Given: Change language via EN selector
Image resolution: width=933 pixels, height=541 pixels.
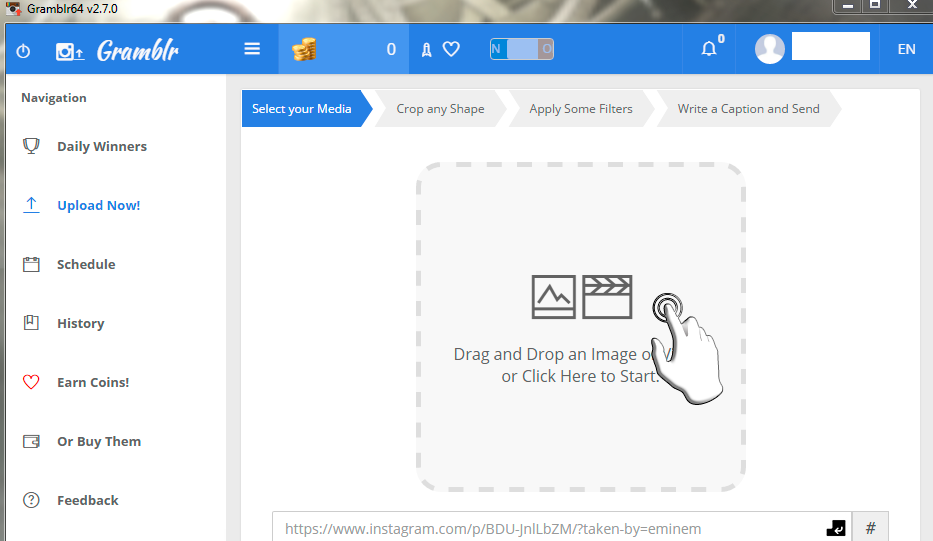Looking at the screenshot, I should [906, 49].
